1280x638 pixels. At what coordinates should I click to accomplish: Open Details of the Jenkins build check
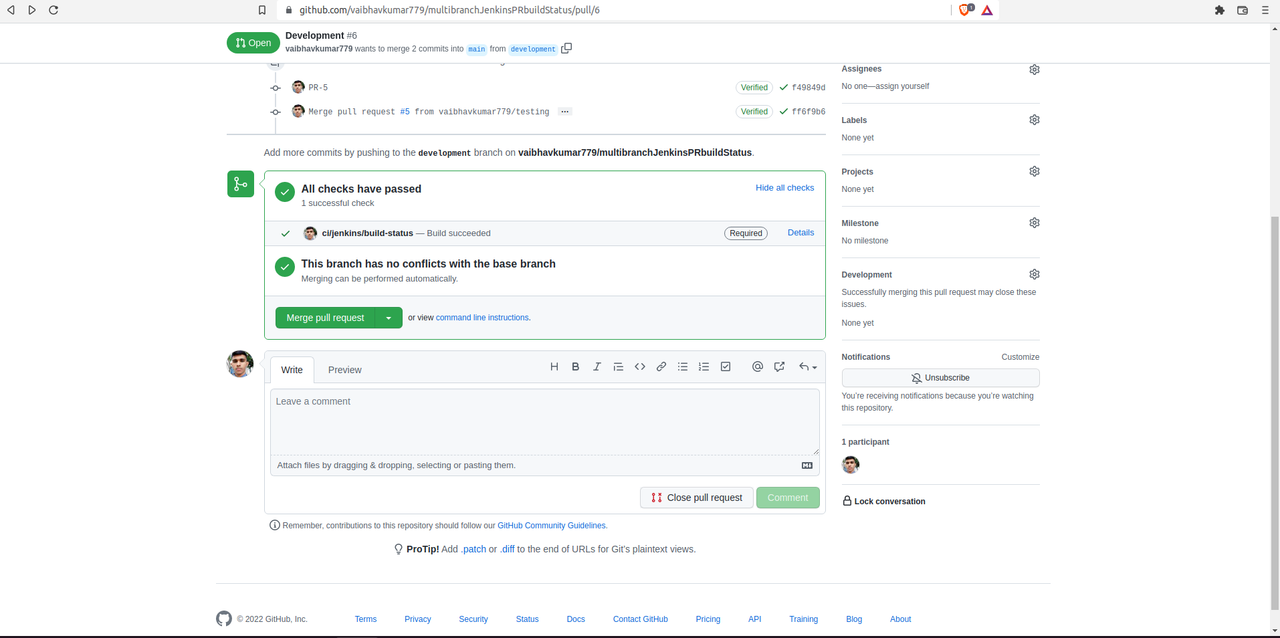pyautogui.click(x=801, y=232)
